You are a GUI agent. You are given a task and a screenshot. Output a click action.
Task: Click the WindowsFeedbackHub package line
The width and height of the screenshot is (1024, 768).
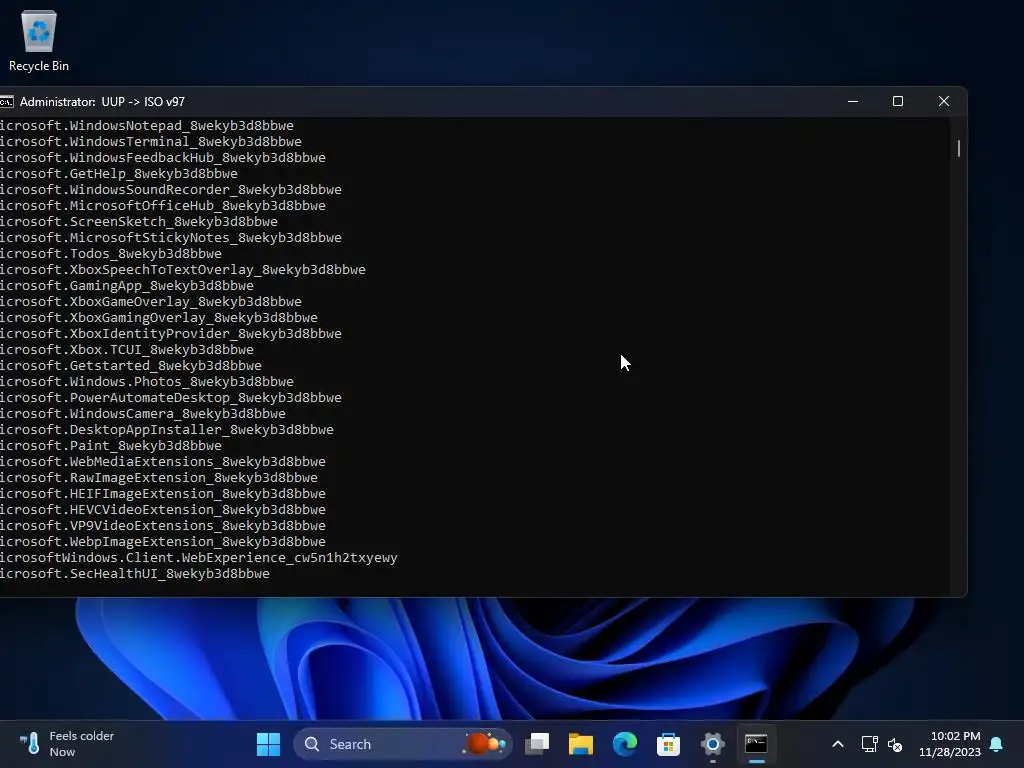(163, 157)
